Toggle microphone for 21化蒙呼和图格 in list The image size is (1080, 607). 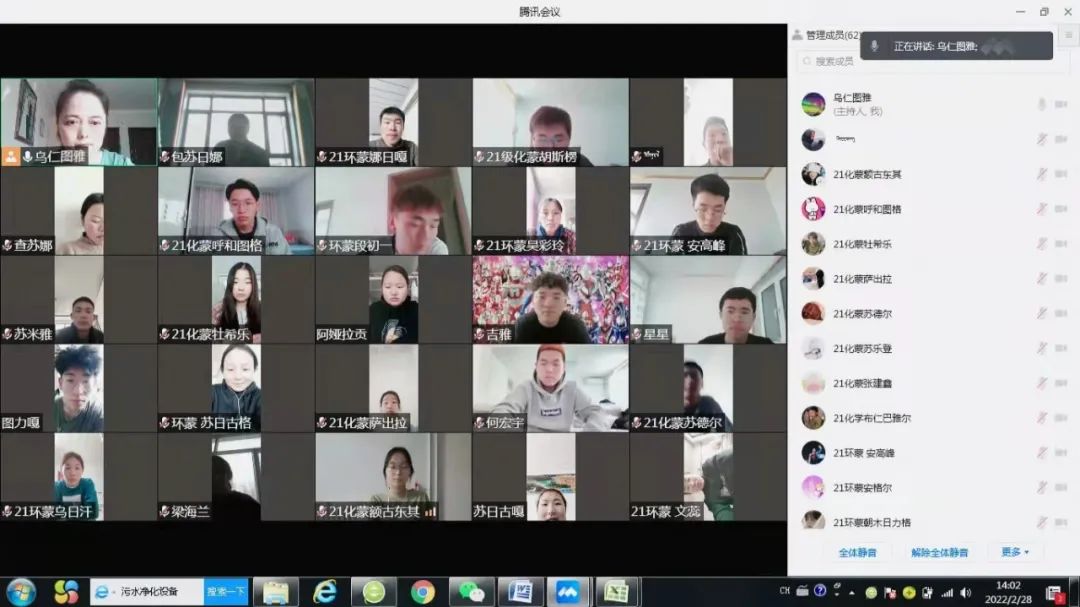1041,209
